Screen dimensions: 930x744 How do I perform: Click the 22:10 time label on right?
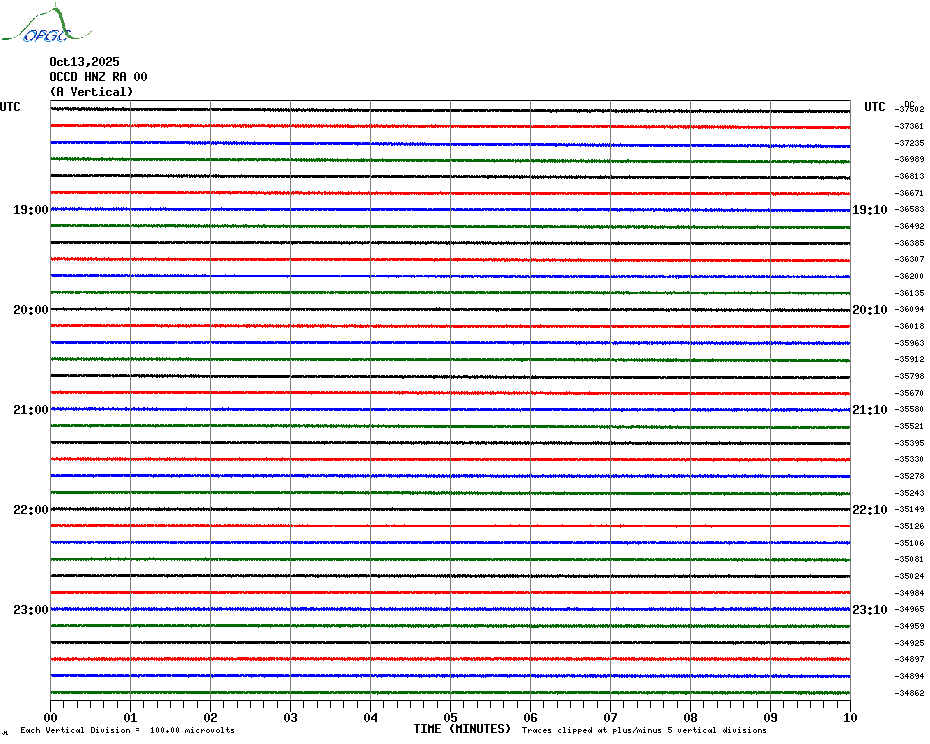[869, 510]
